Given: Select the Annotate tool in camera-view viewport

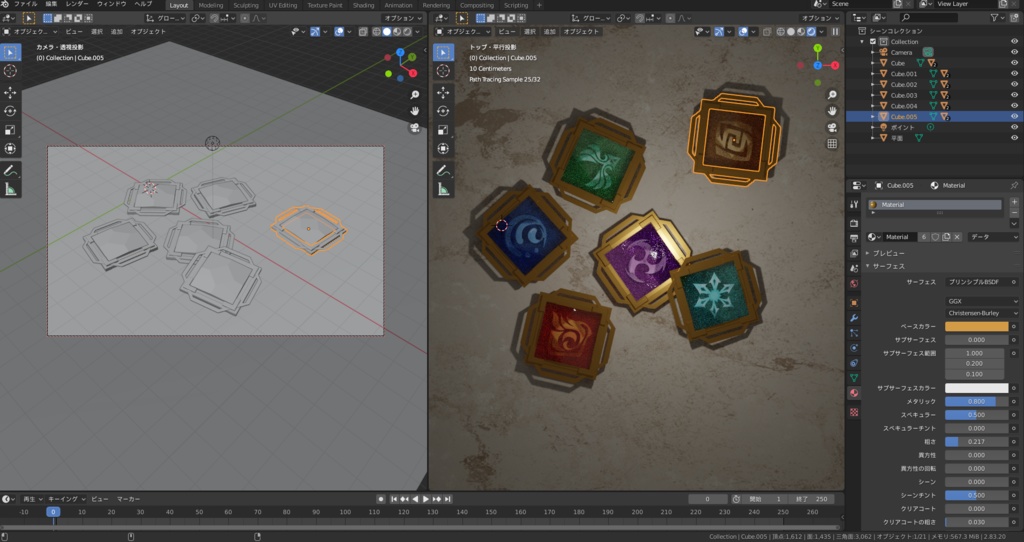Looking at the screenshot, I should click(10, 171).
